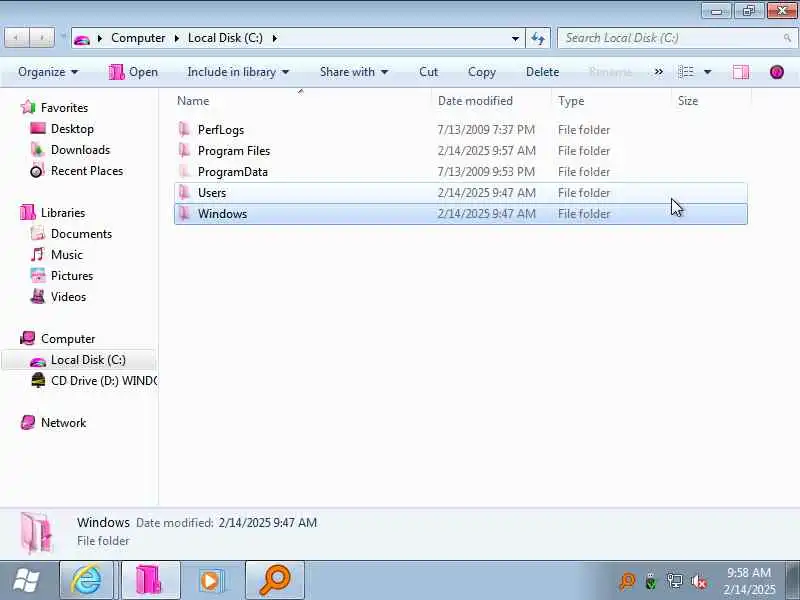800x600 pixels.
Task: Sort by the Name column header
Action: 303,101
